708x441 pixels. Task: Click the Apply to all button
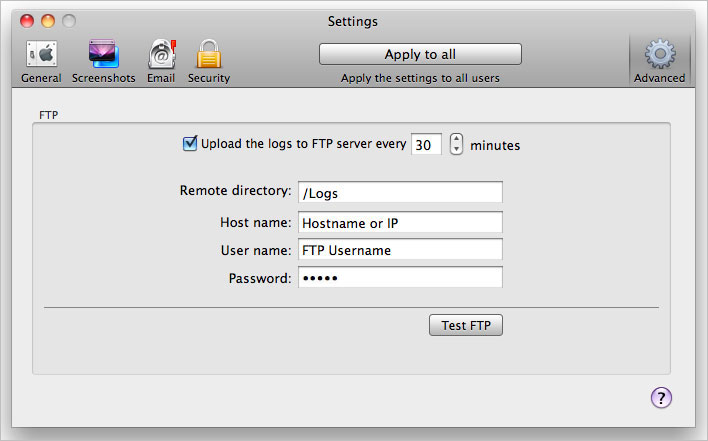point(420,54)
